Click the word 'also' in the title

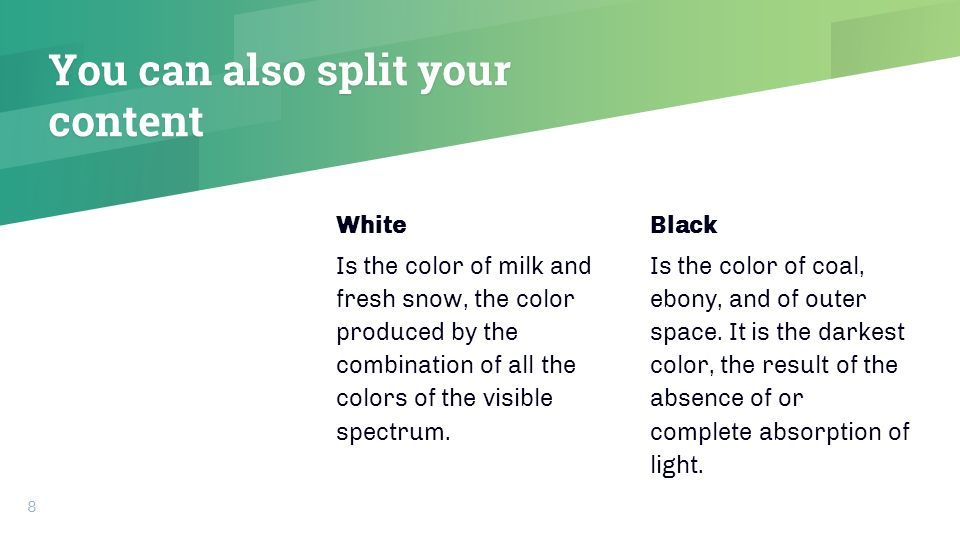tap(263, 70)
